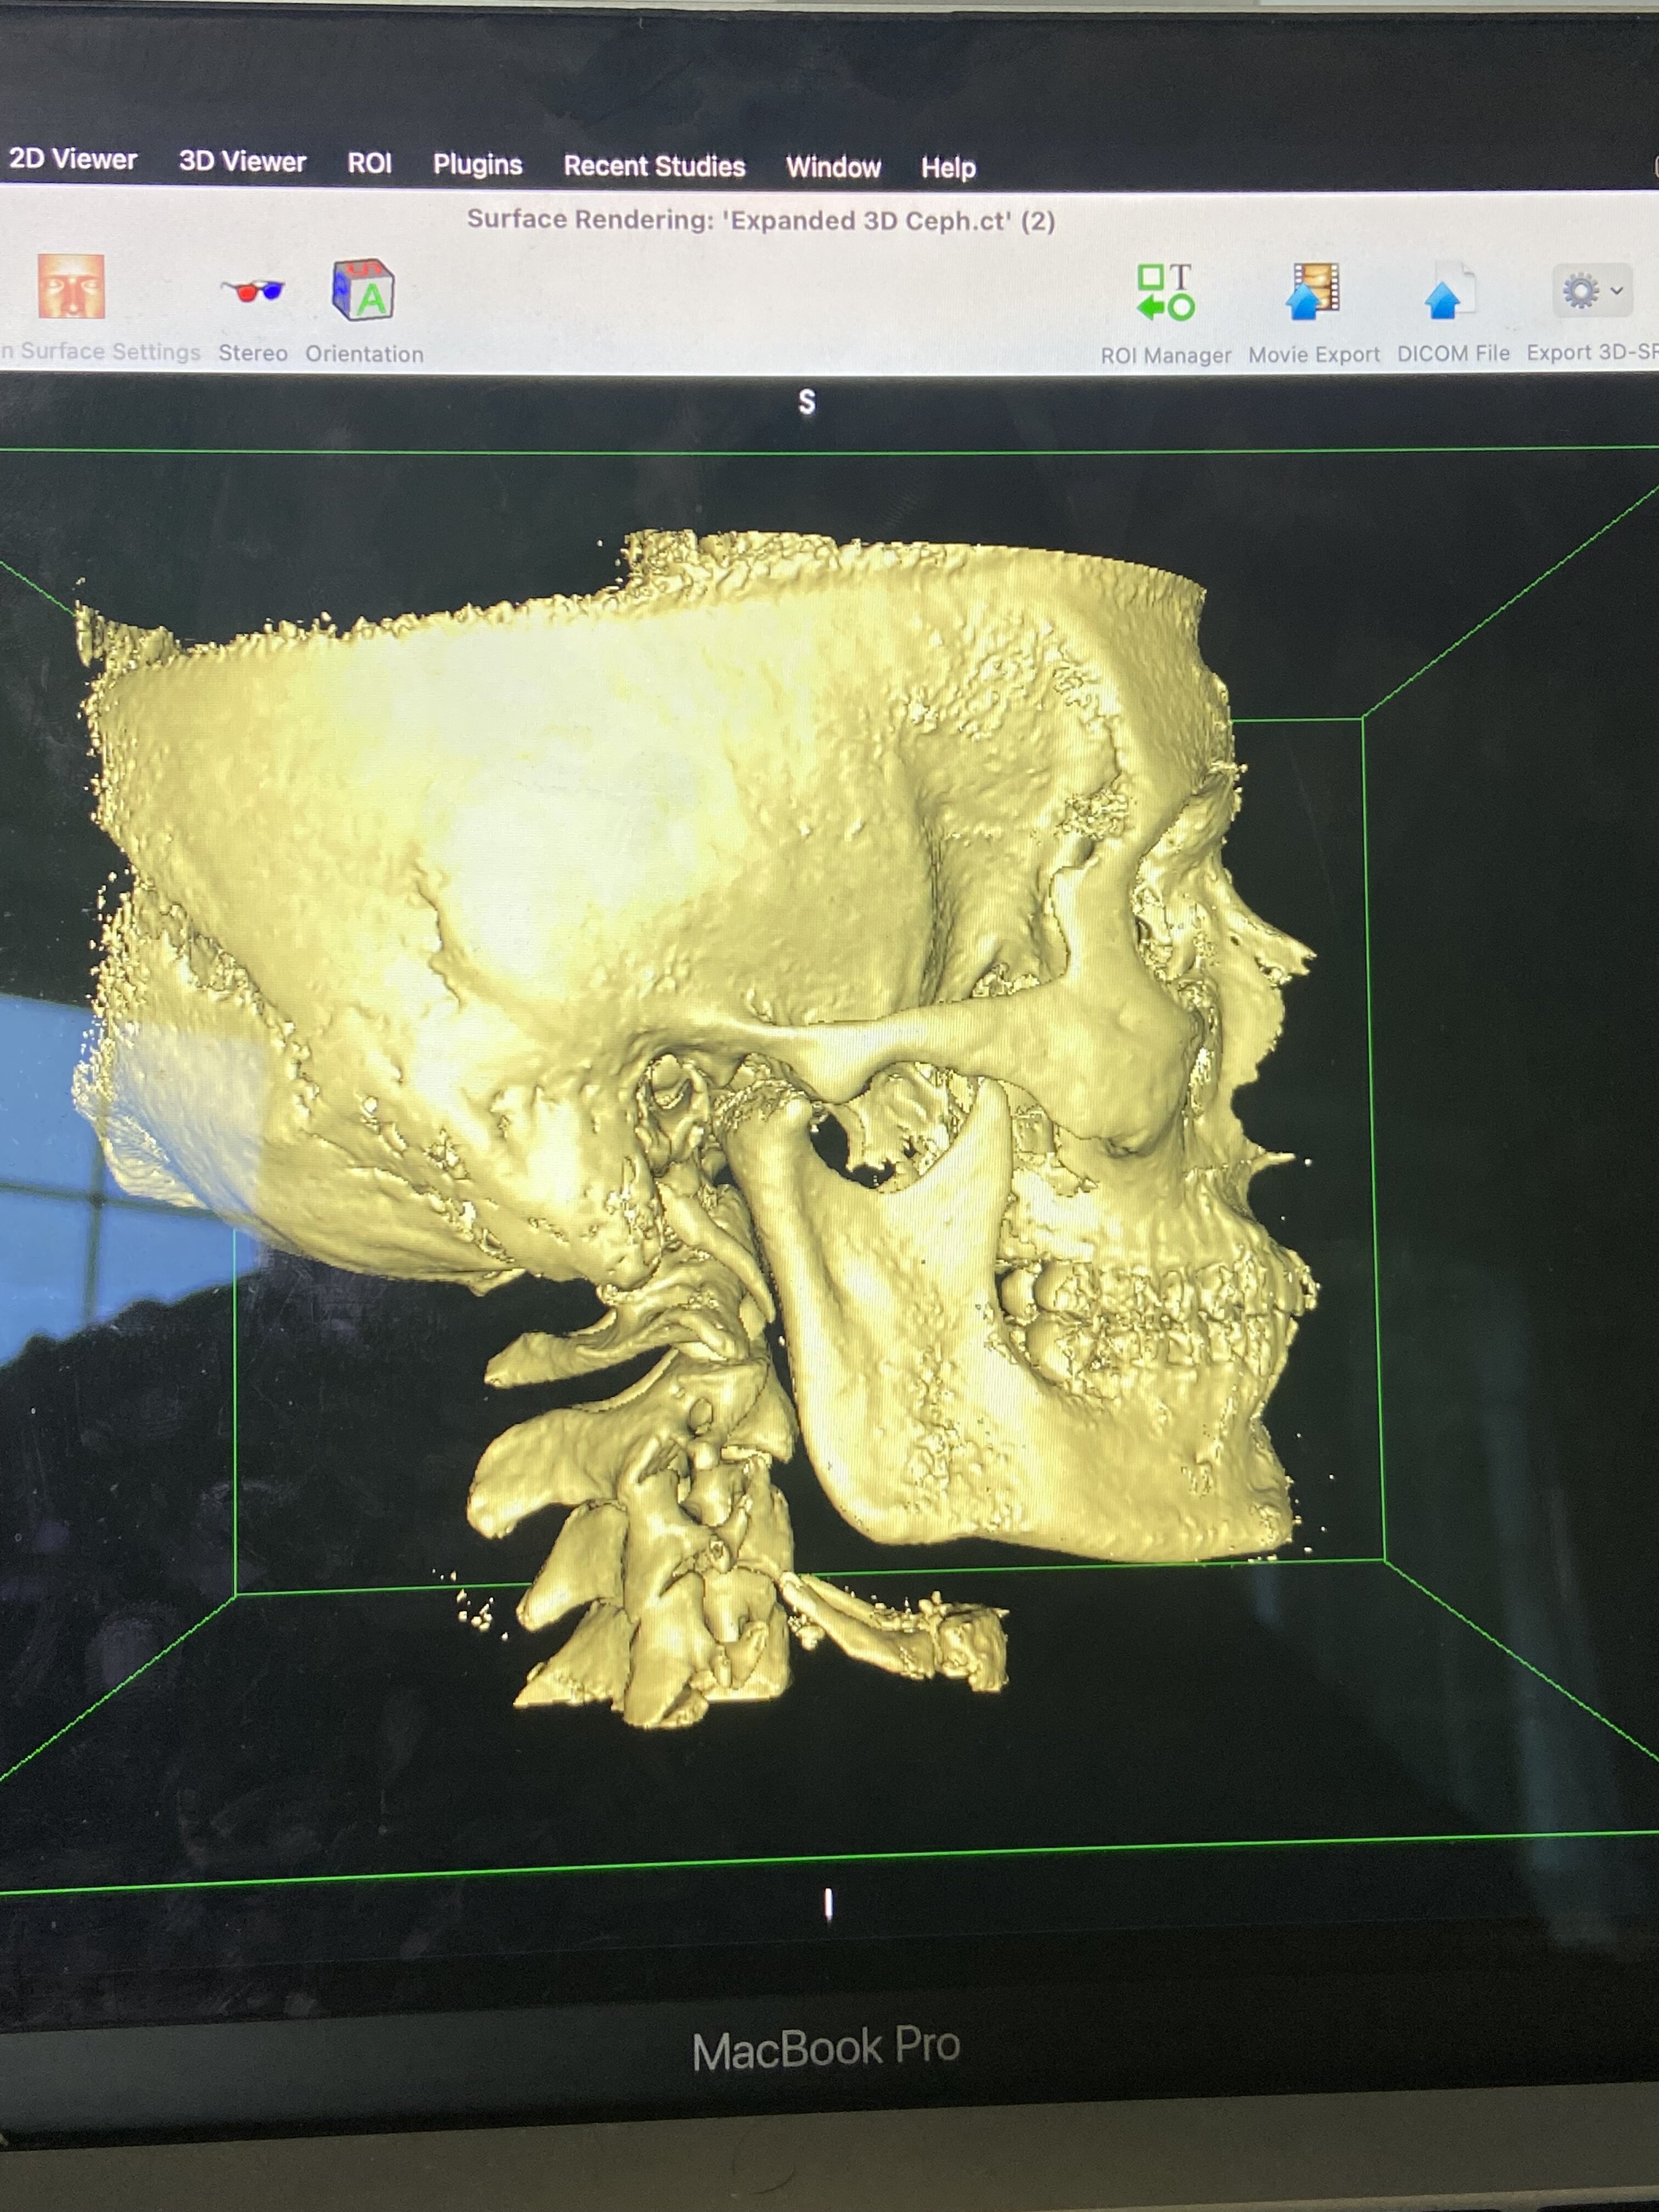The height and width of the screenshot is (2212, 1659).
Task: Open Surface Settings face icon
Action: [x=71, y=287]
